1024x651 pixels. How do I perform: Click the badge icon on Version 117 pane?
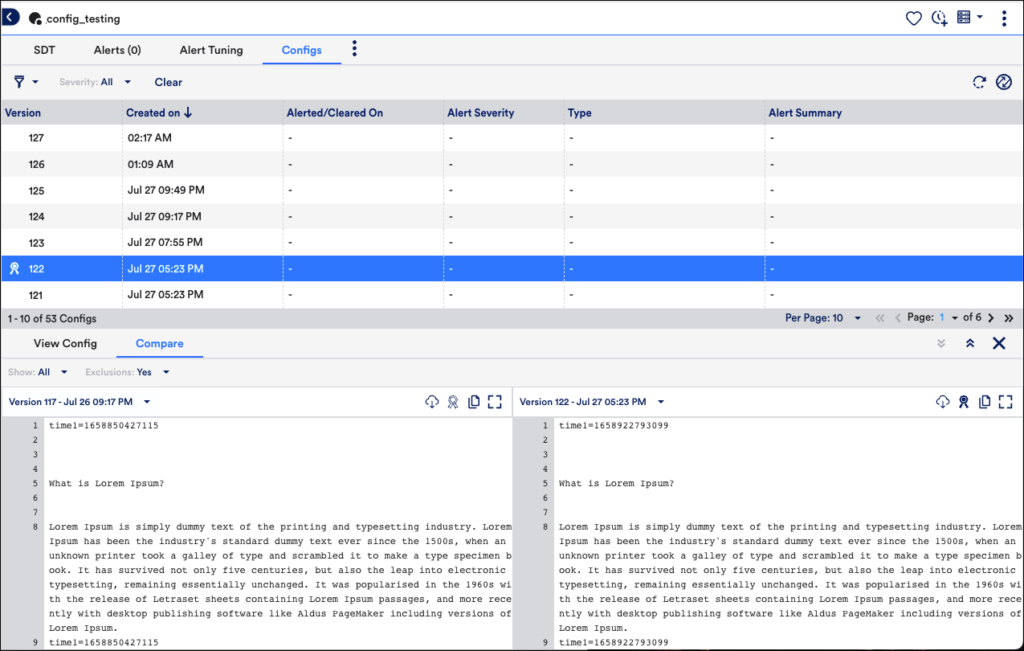click(x=453, y=401)
